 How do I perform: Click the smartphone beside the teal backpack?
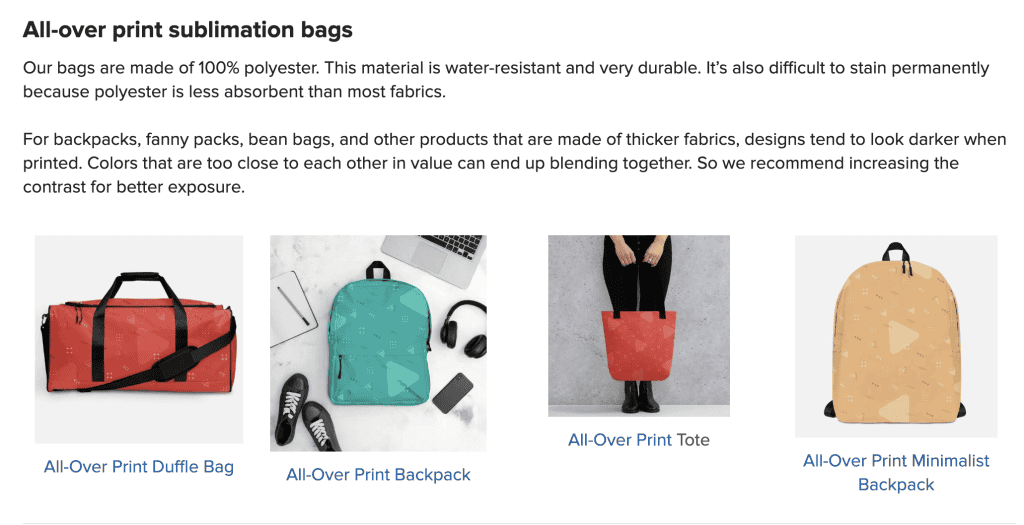(453, 392)
